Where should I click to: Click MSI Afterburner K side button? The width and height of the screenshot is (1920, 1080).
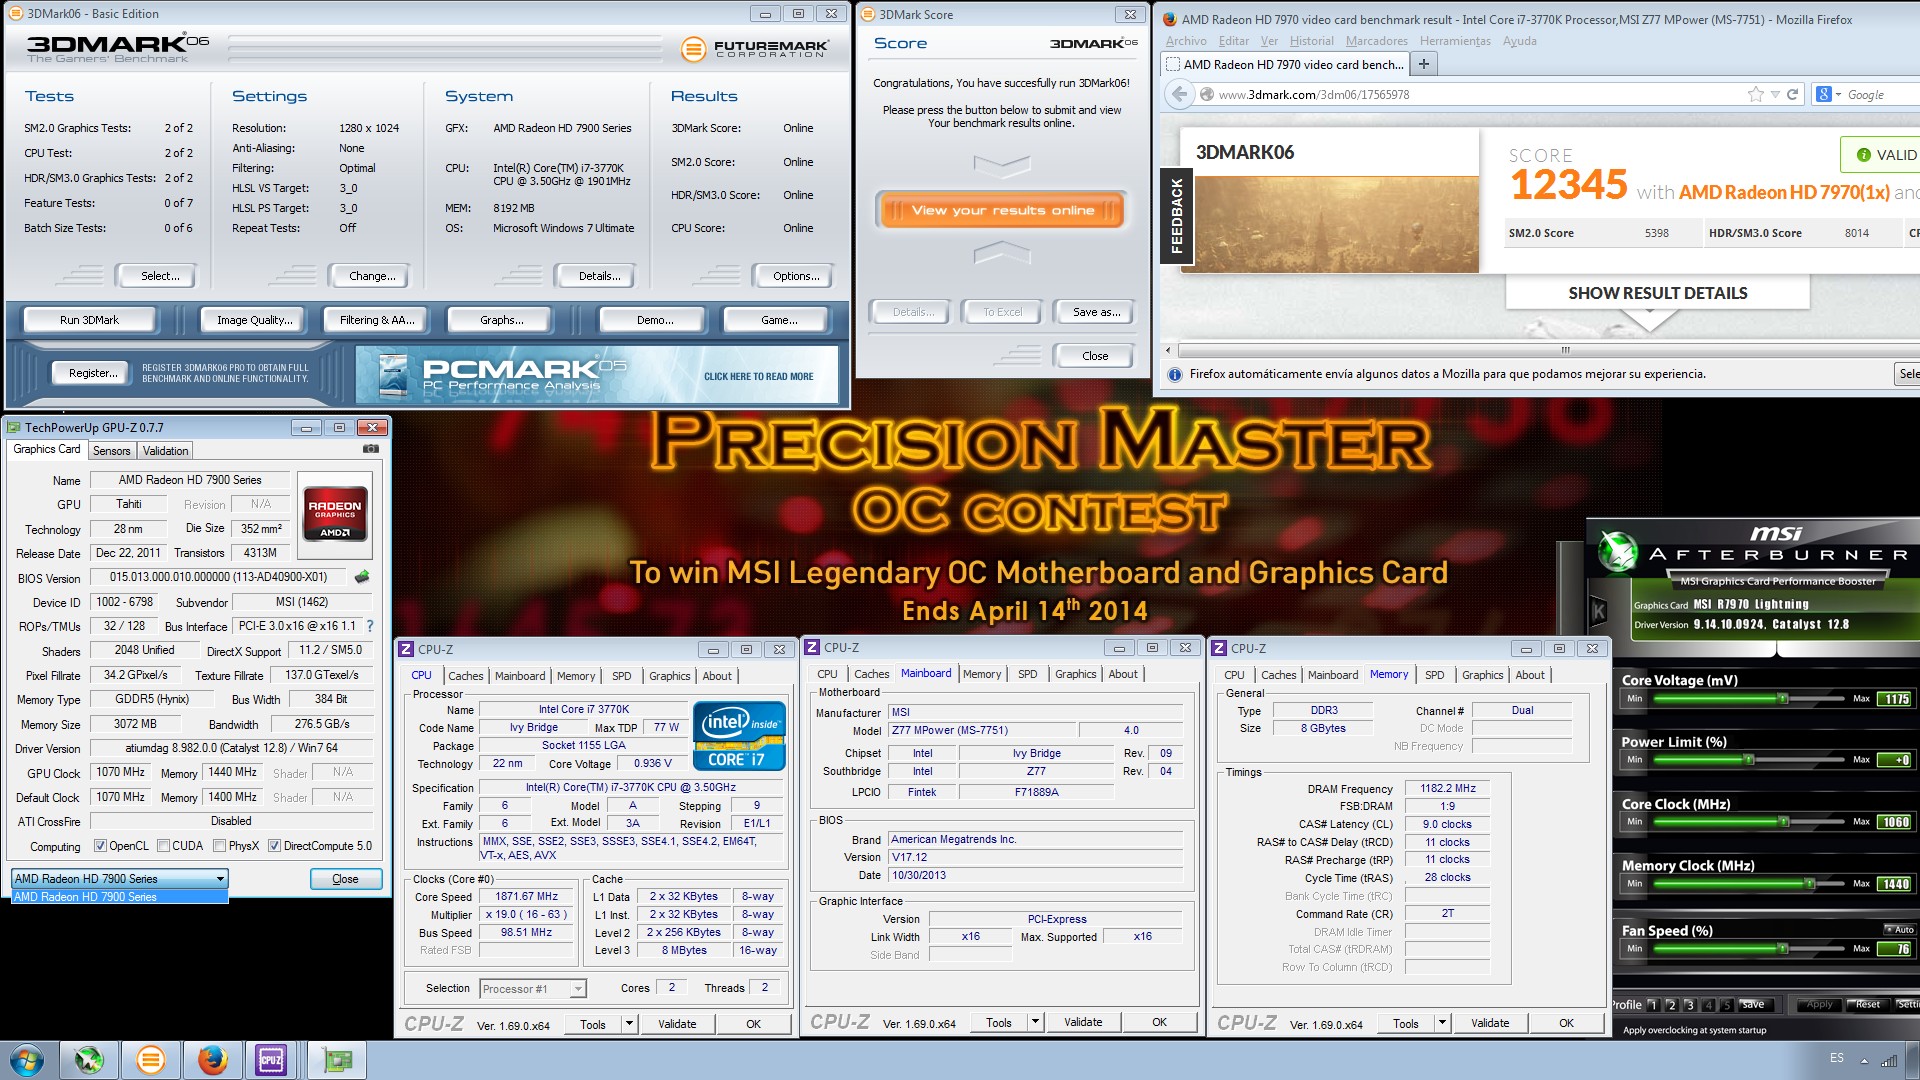point(1598,611)
